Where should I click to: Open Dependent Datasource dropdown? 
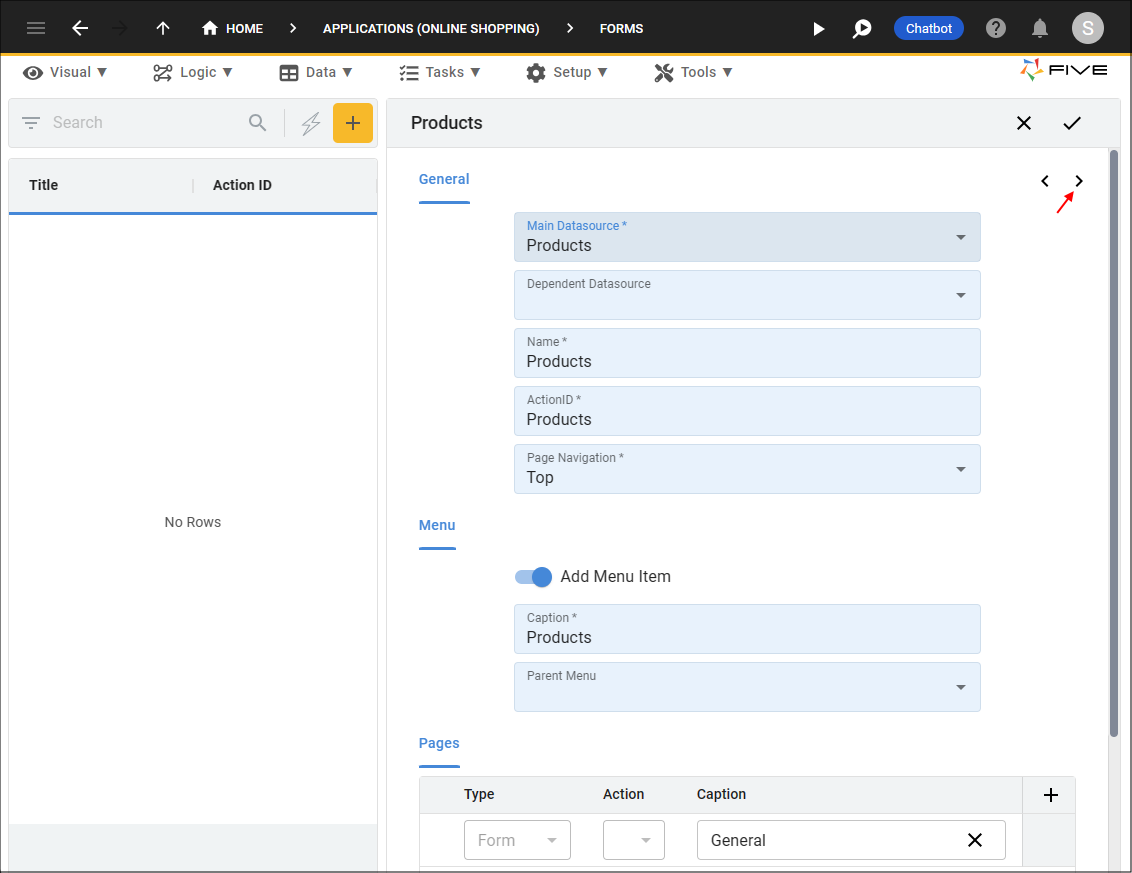click(747, 295)
